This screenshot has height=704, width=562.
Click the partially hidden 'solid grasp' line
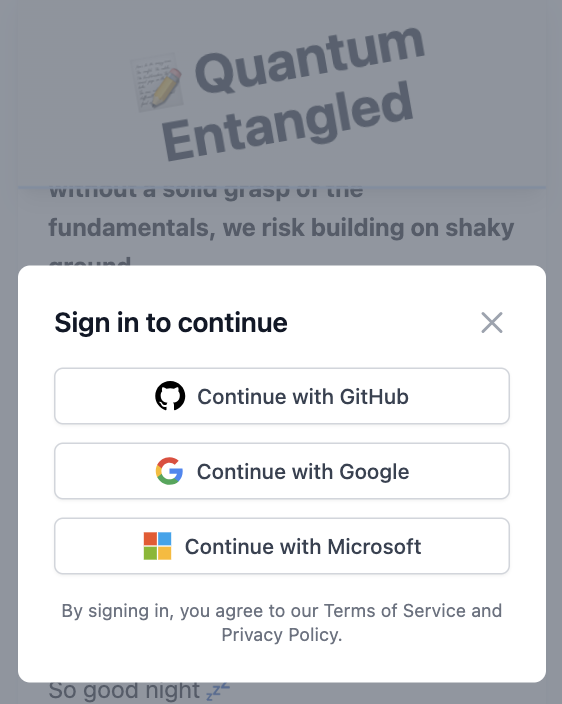pyautogui.click(x=206, y=191)
